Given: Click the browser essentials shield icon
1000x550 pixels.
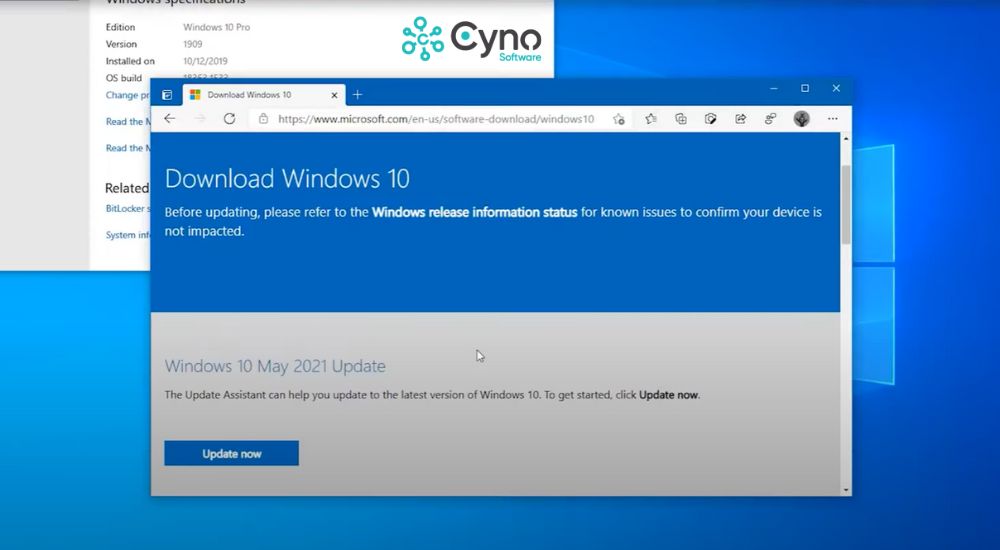Looking at the screenshot, I should click(710, 119).
